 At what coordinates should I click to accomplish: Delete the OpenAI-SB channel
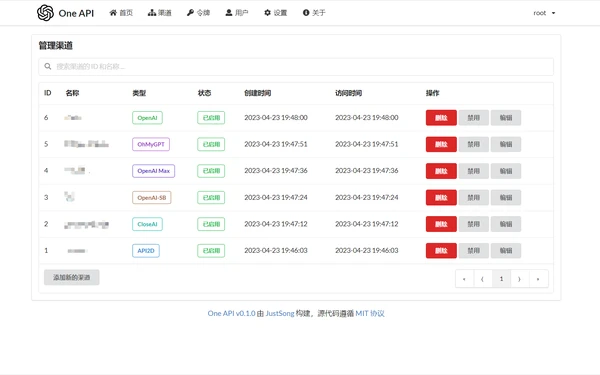(441, 197)
